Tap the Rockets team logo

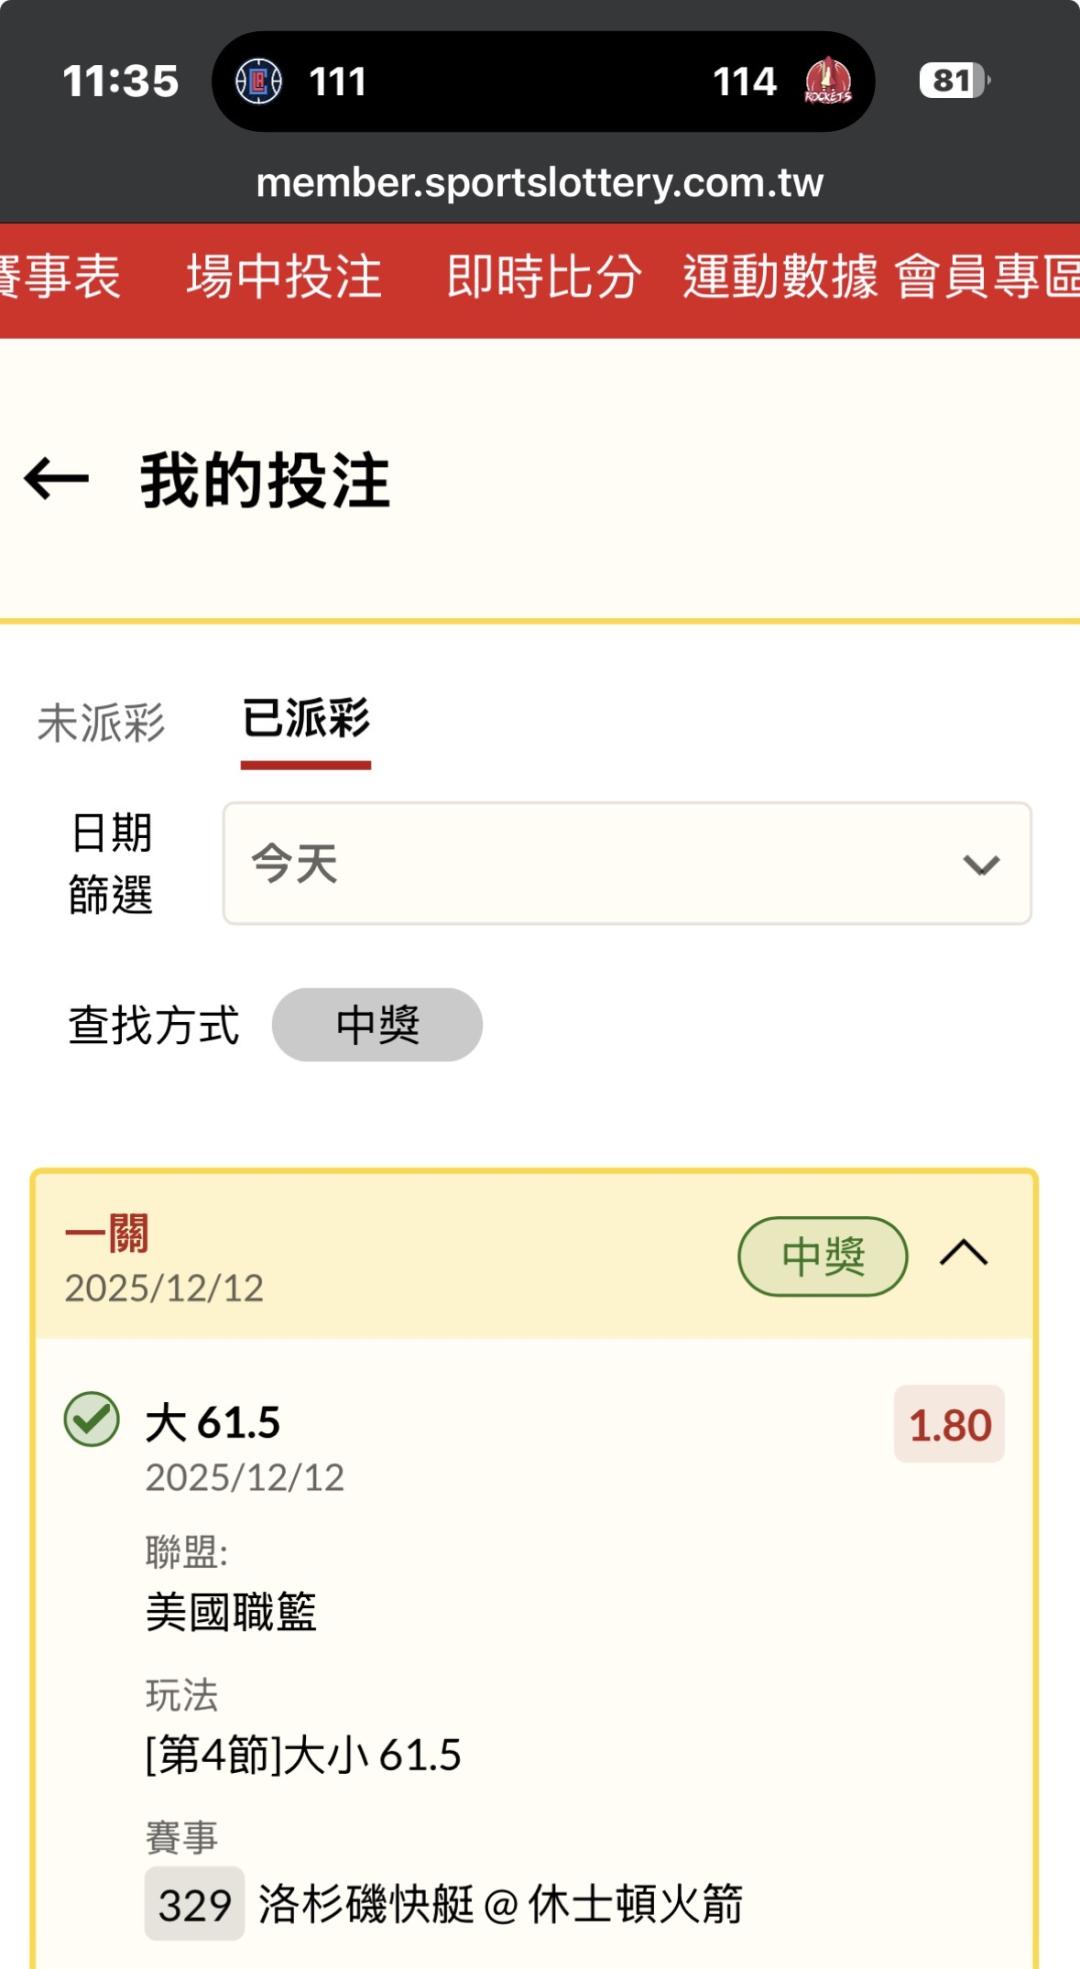(x=828, y=81)
